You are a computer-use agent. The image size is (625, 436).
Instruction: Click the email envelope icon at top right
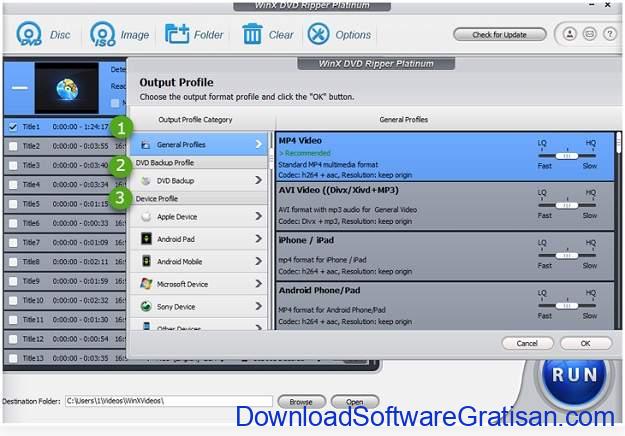coord(589,34)
